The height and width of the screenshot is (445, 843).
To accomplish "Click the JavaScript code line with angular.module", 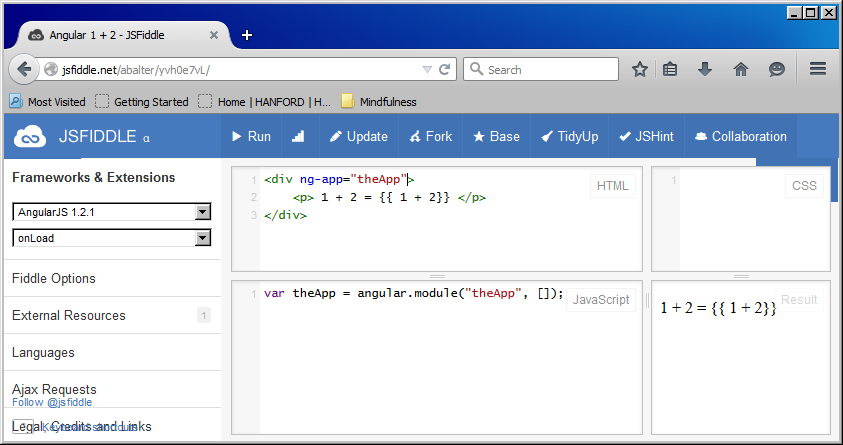I will click(413, 294).
